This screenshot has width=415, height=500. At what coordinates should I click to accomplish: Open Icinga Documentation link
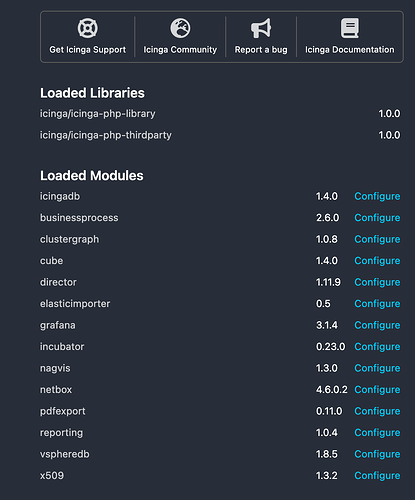click(x=350, y=50)
